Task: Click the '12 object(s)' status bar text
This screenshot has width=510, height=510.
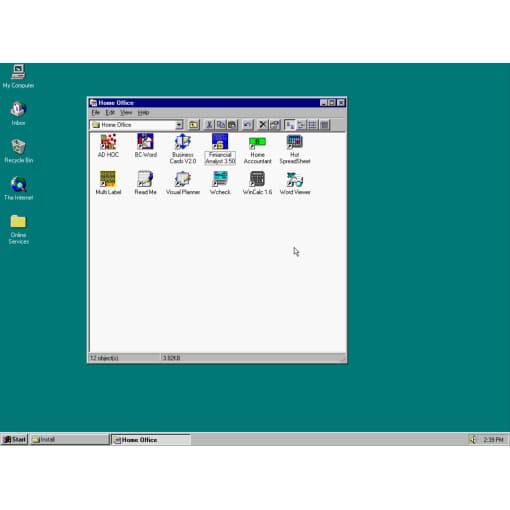Action: (104, 358)
